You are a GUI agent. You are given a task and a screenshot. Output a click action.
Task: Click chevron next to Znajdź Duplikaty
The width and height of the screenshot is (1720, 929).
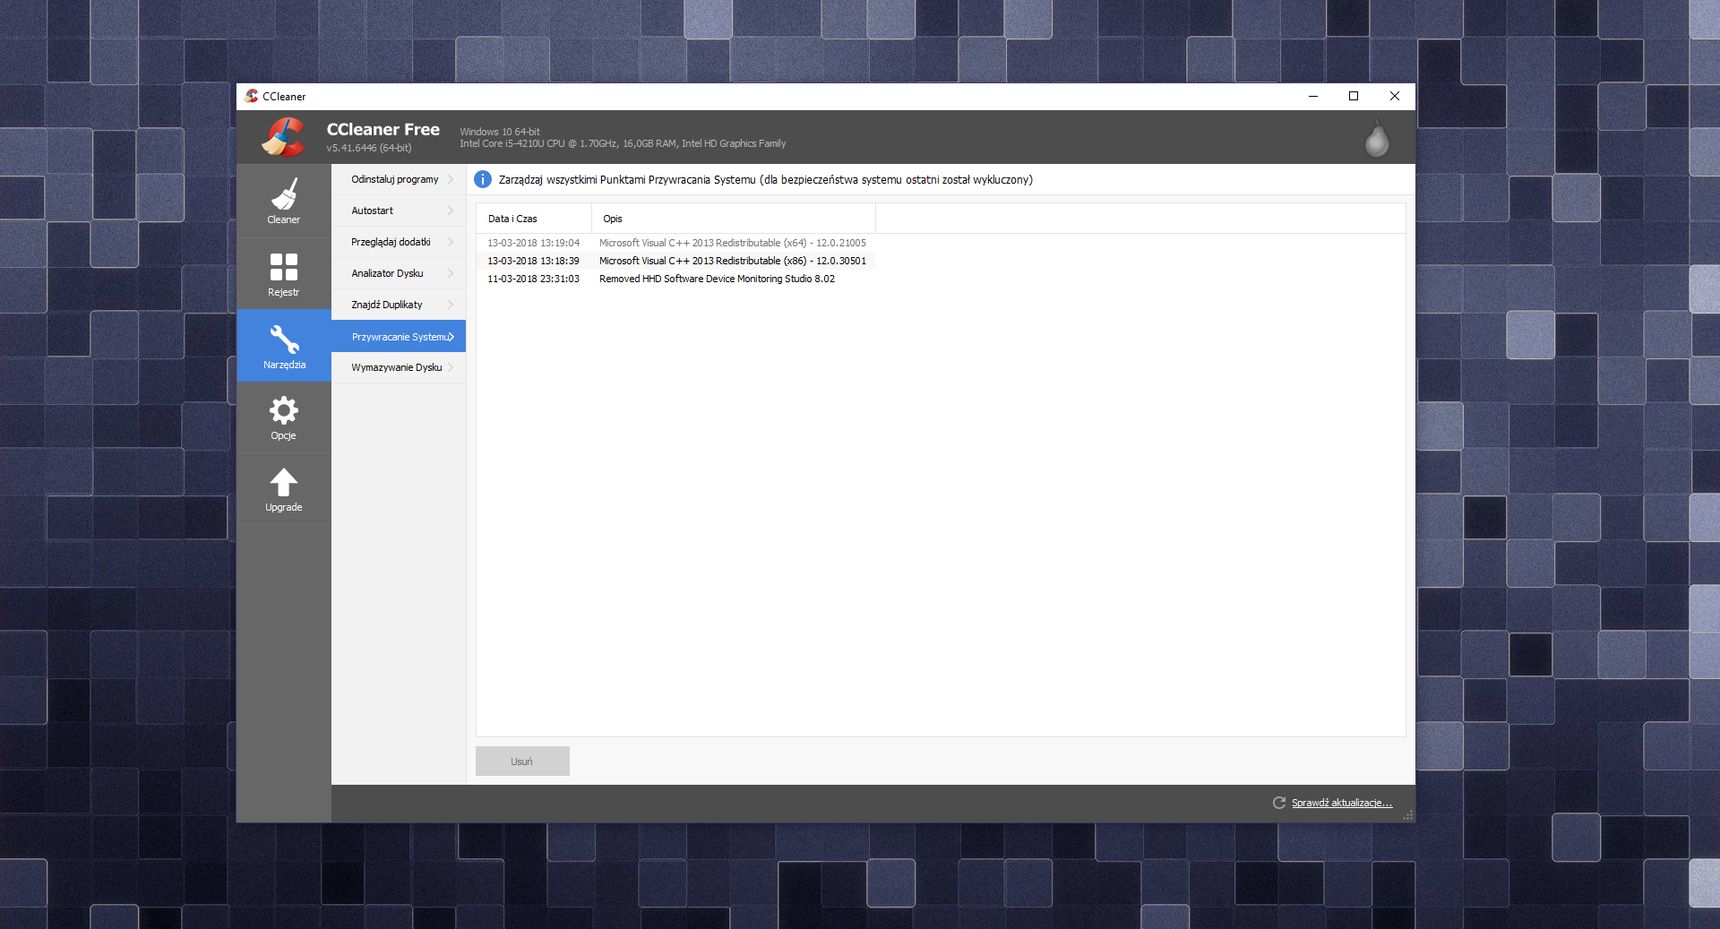click(450, 304)
